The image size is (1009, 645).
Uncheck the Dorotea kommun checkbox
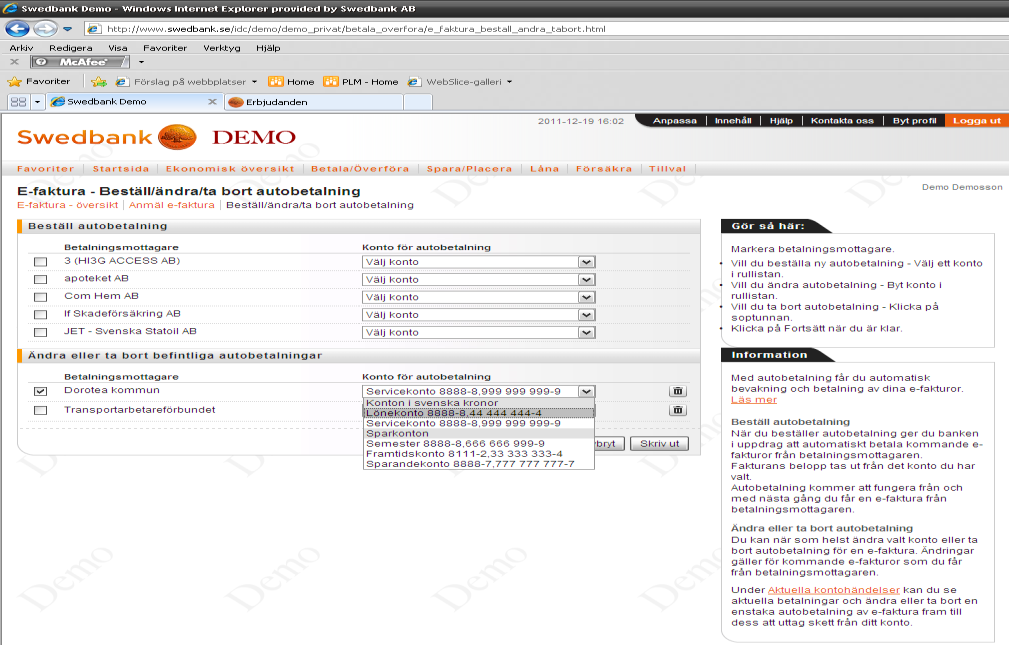41,391
